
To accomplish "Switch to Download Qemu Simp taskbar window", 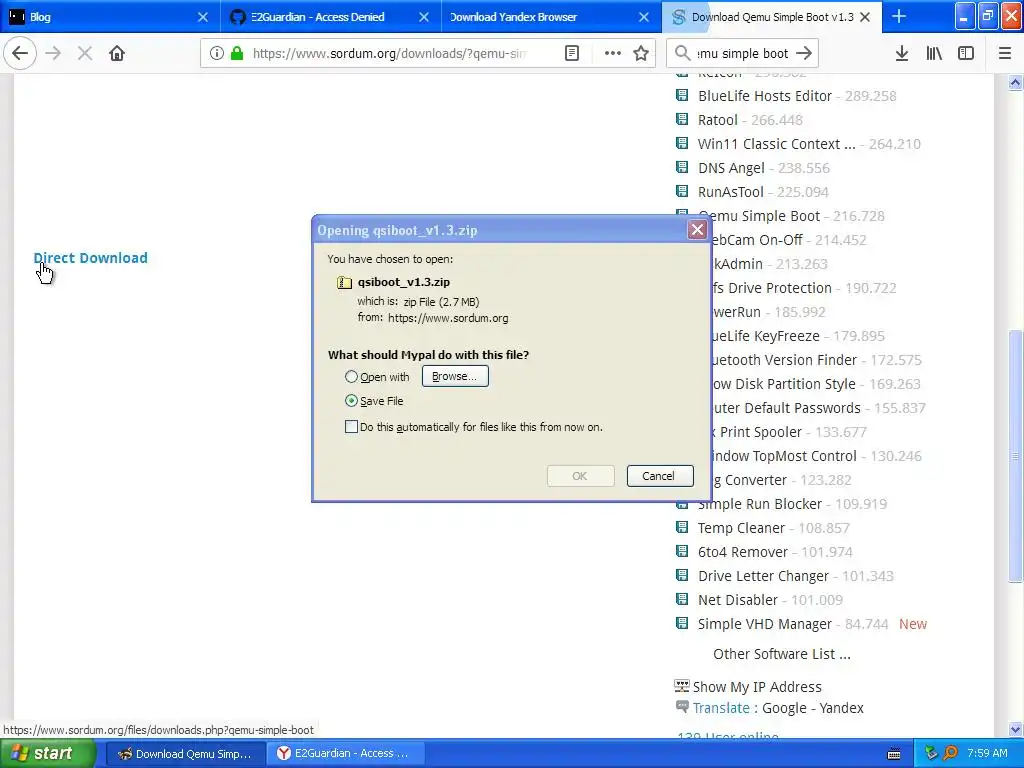I will point(184,754).
